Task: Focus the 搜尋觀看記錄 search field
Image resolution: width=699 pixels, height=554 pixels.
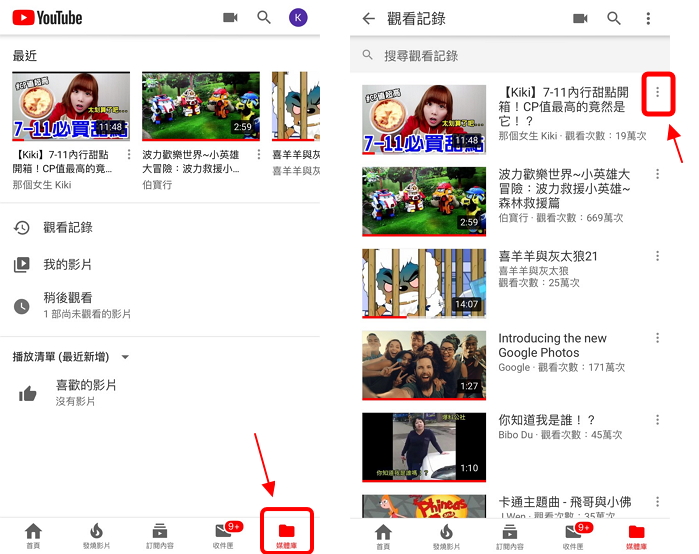Action: (510, 55)
